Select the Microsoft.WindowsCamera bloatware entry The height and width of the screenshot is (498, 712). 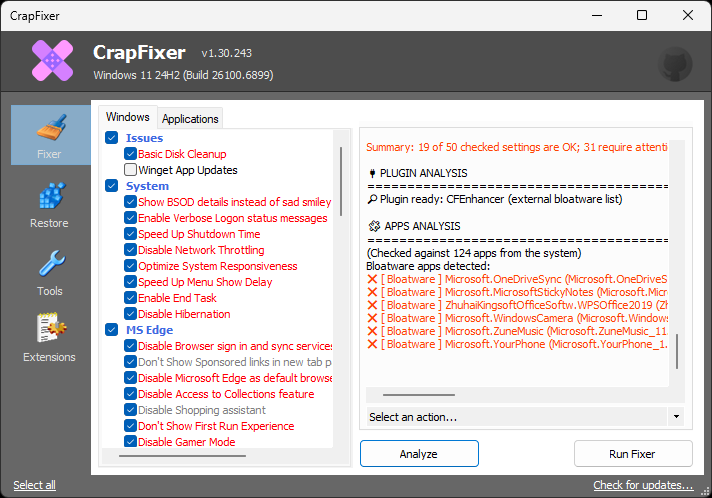pos(517,318)
